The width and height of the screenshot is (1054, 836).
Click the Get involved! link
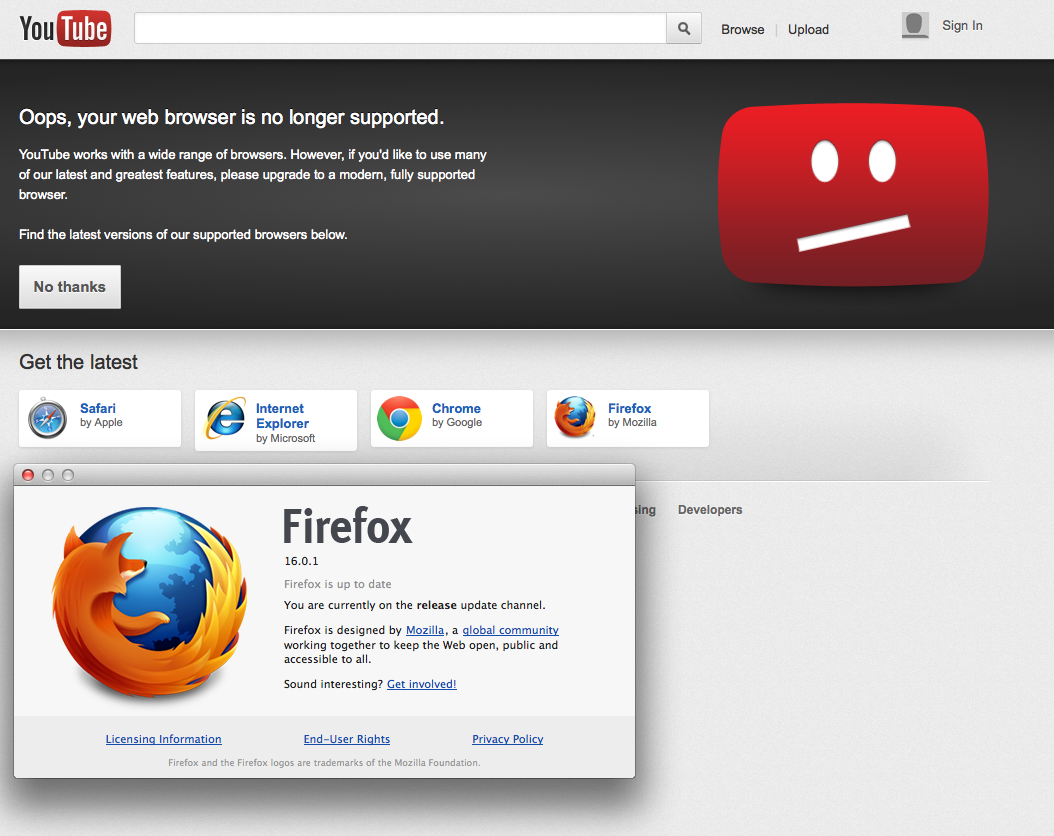click(x=421, y=684)
